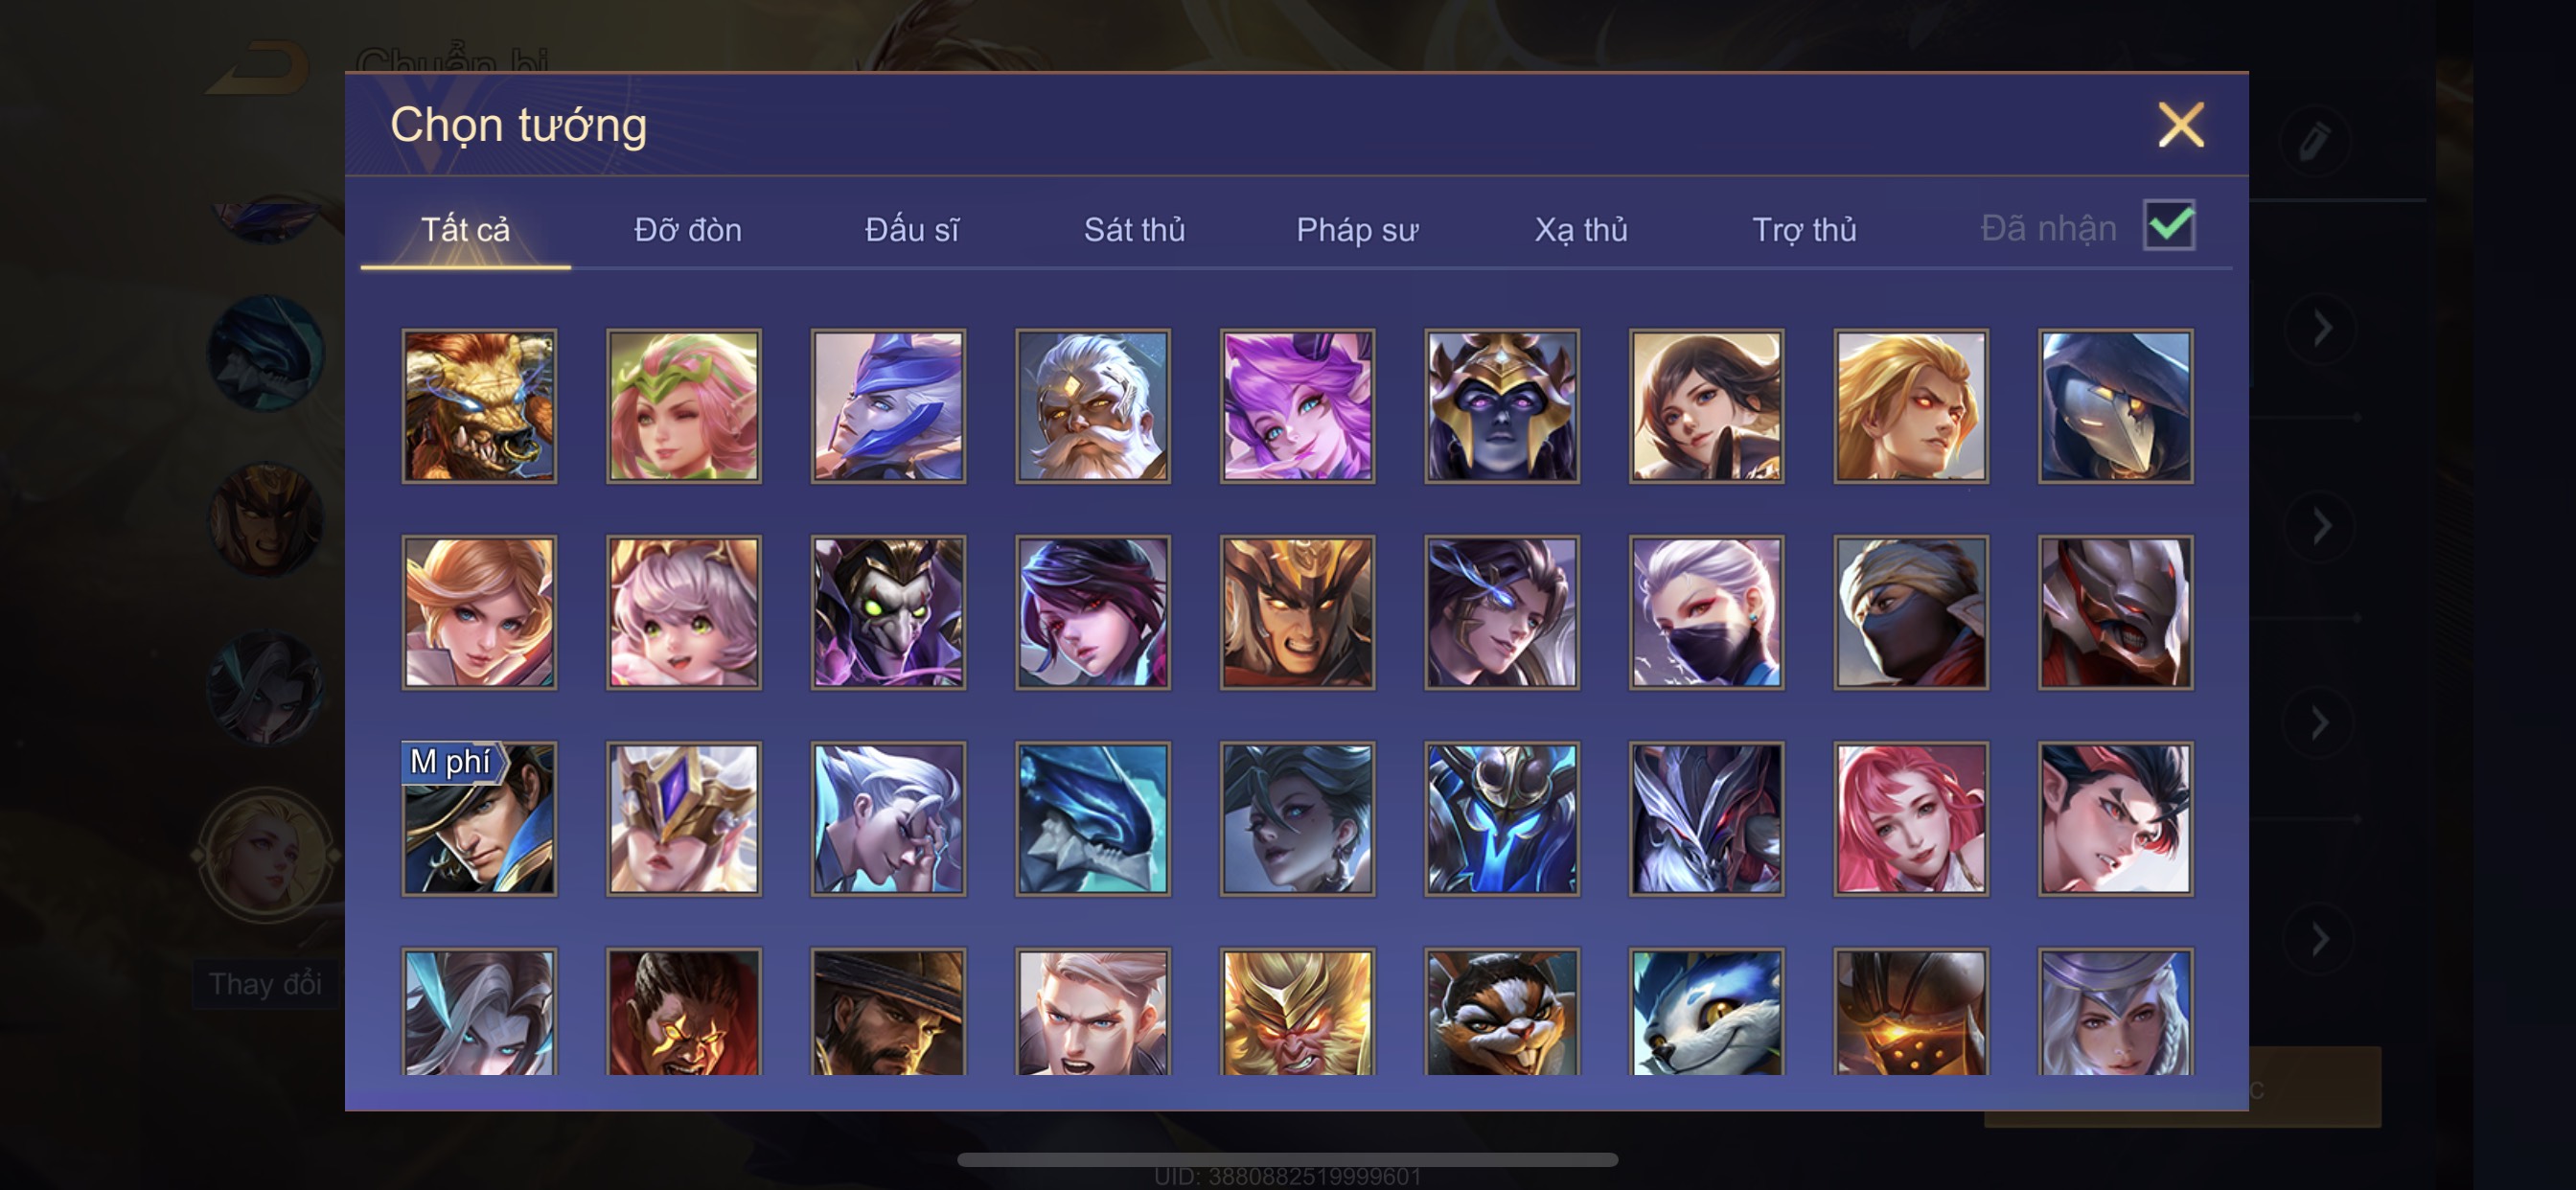Show the Pháp sư heroes tab

[x=1357, y=230]
